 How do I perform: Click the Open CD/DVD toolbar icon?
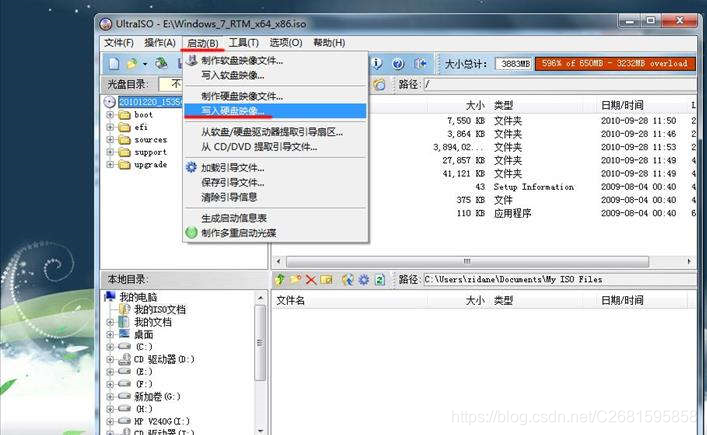click(161, 64)
